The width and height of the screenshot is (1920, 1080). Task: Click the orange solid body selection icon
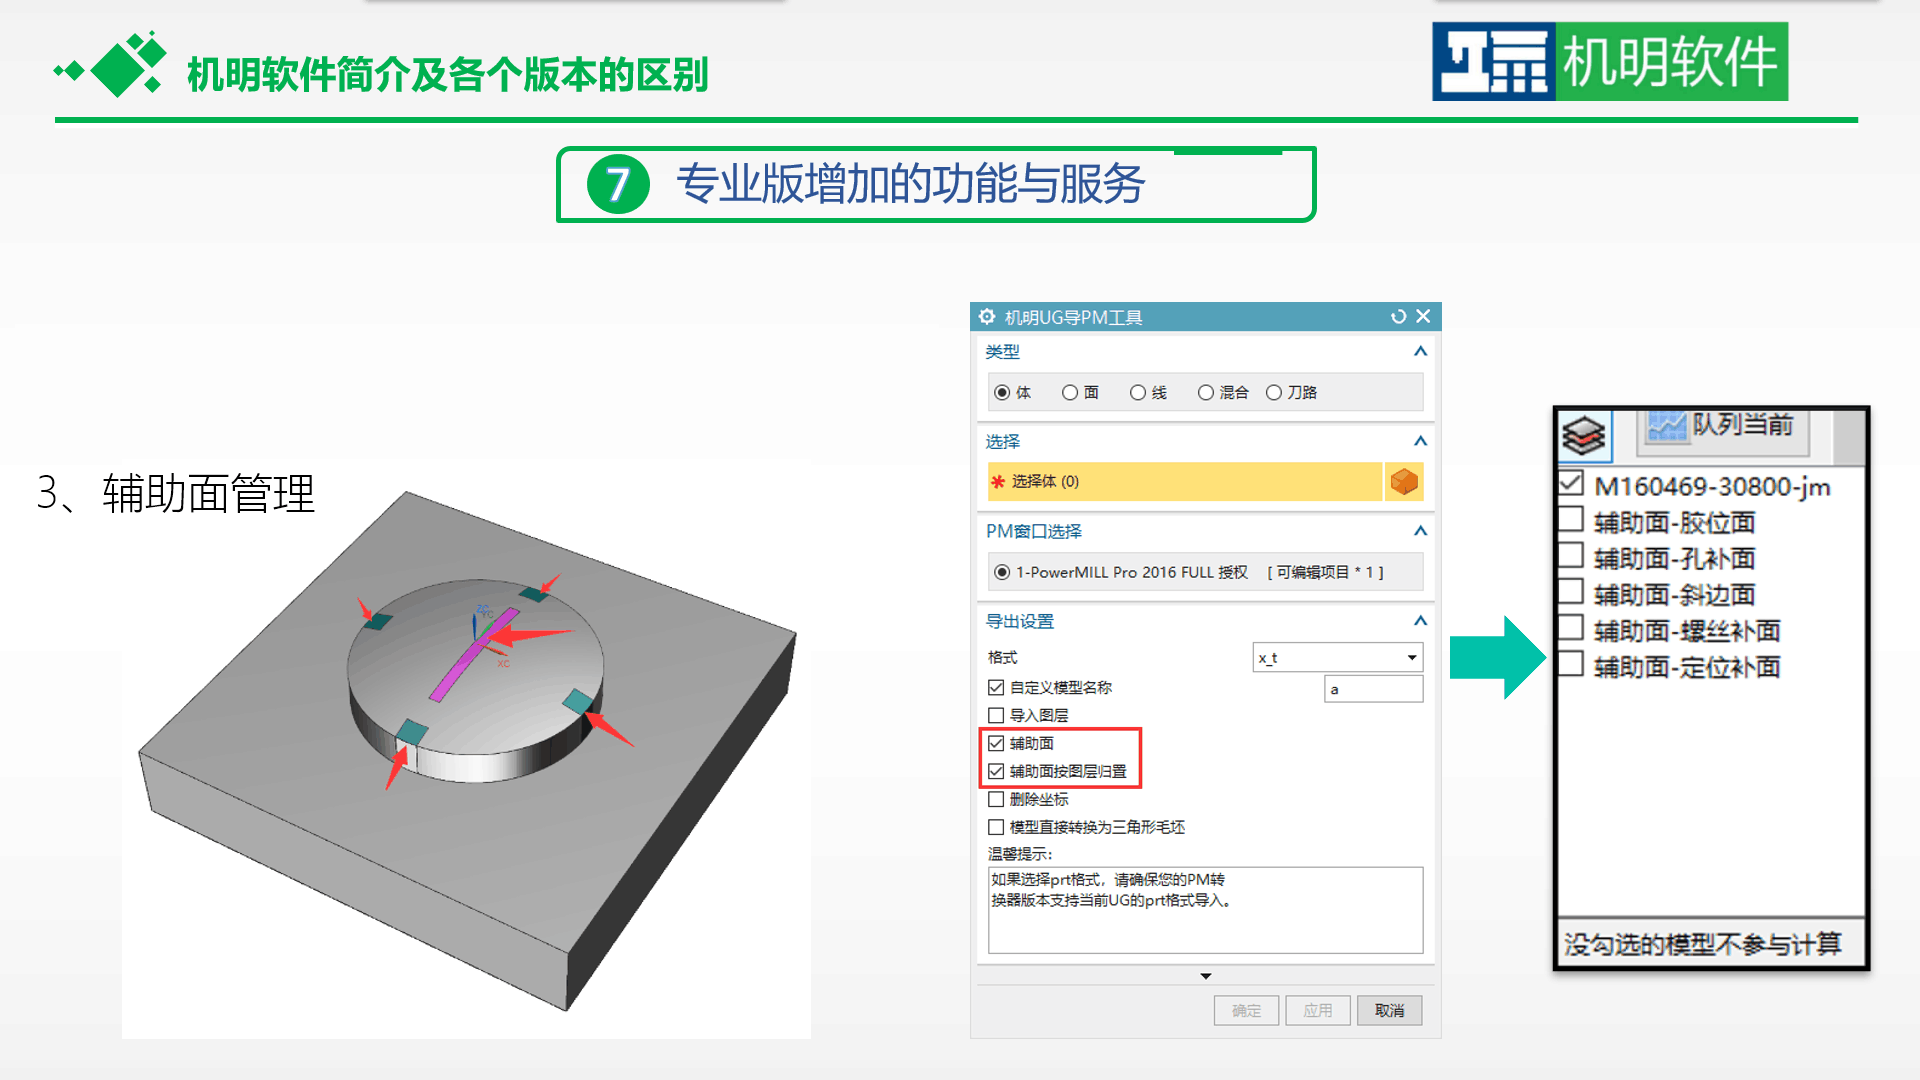(1404, 482)
